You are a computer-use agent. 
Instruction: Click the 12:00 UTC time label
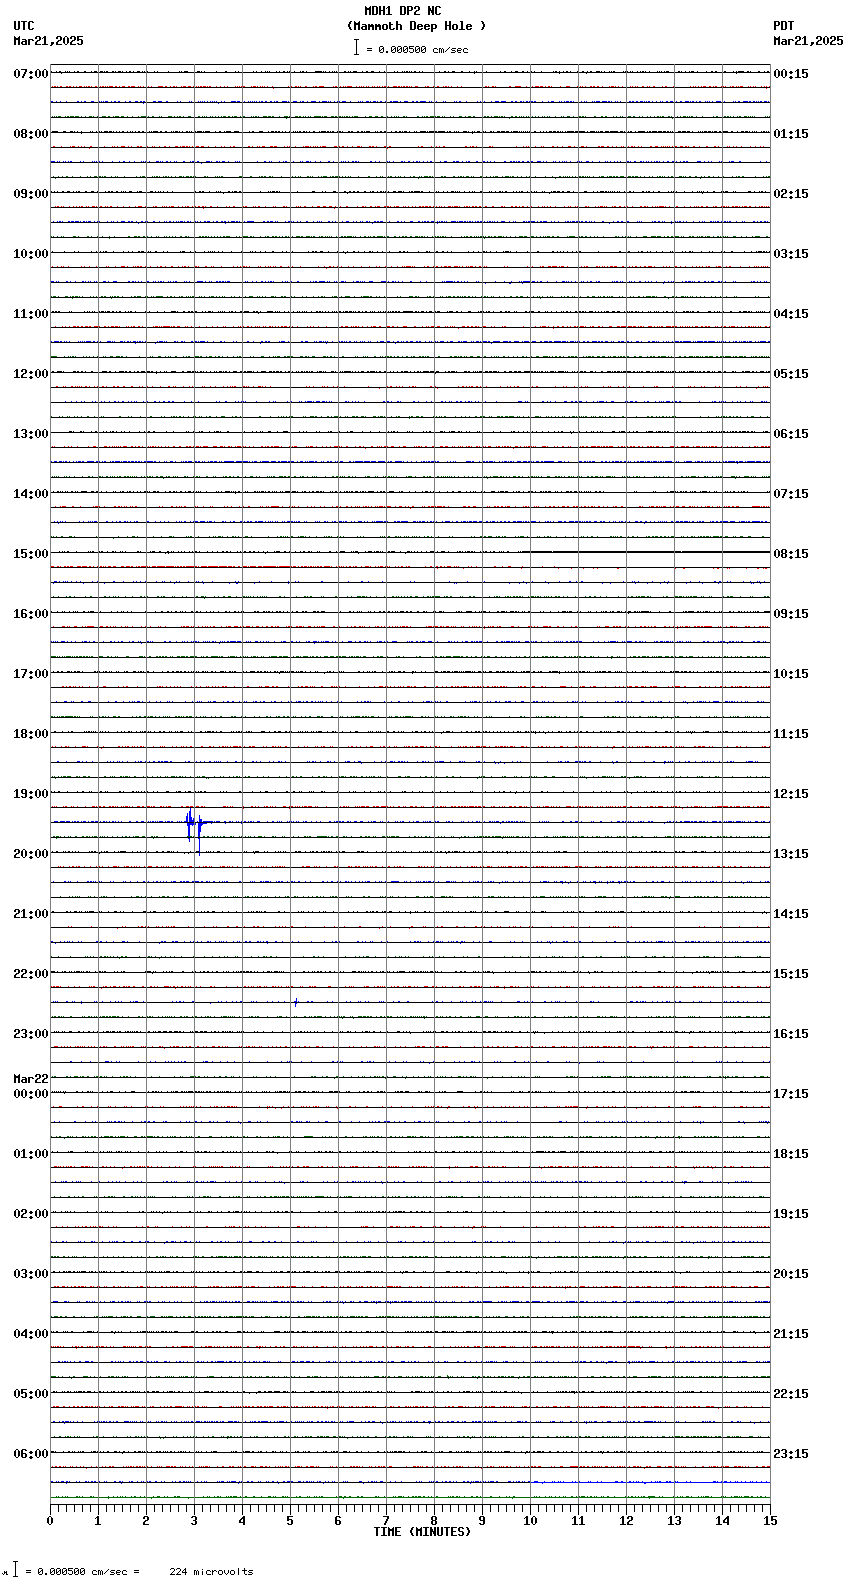coord(31,374)
